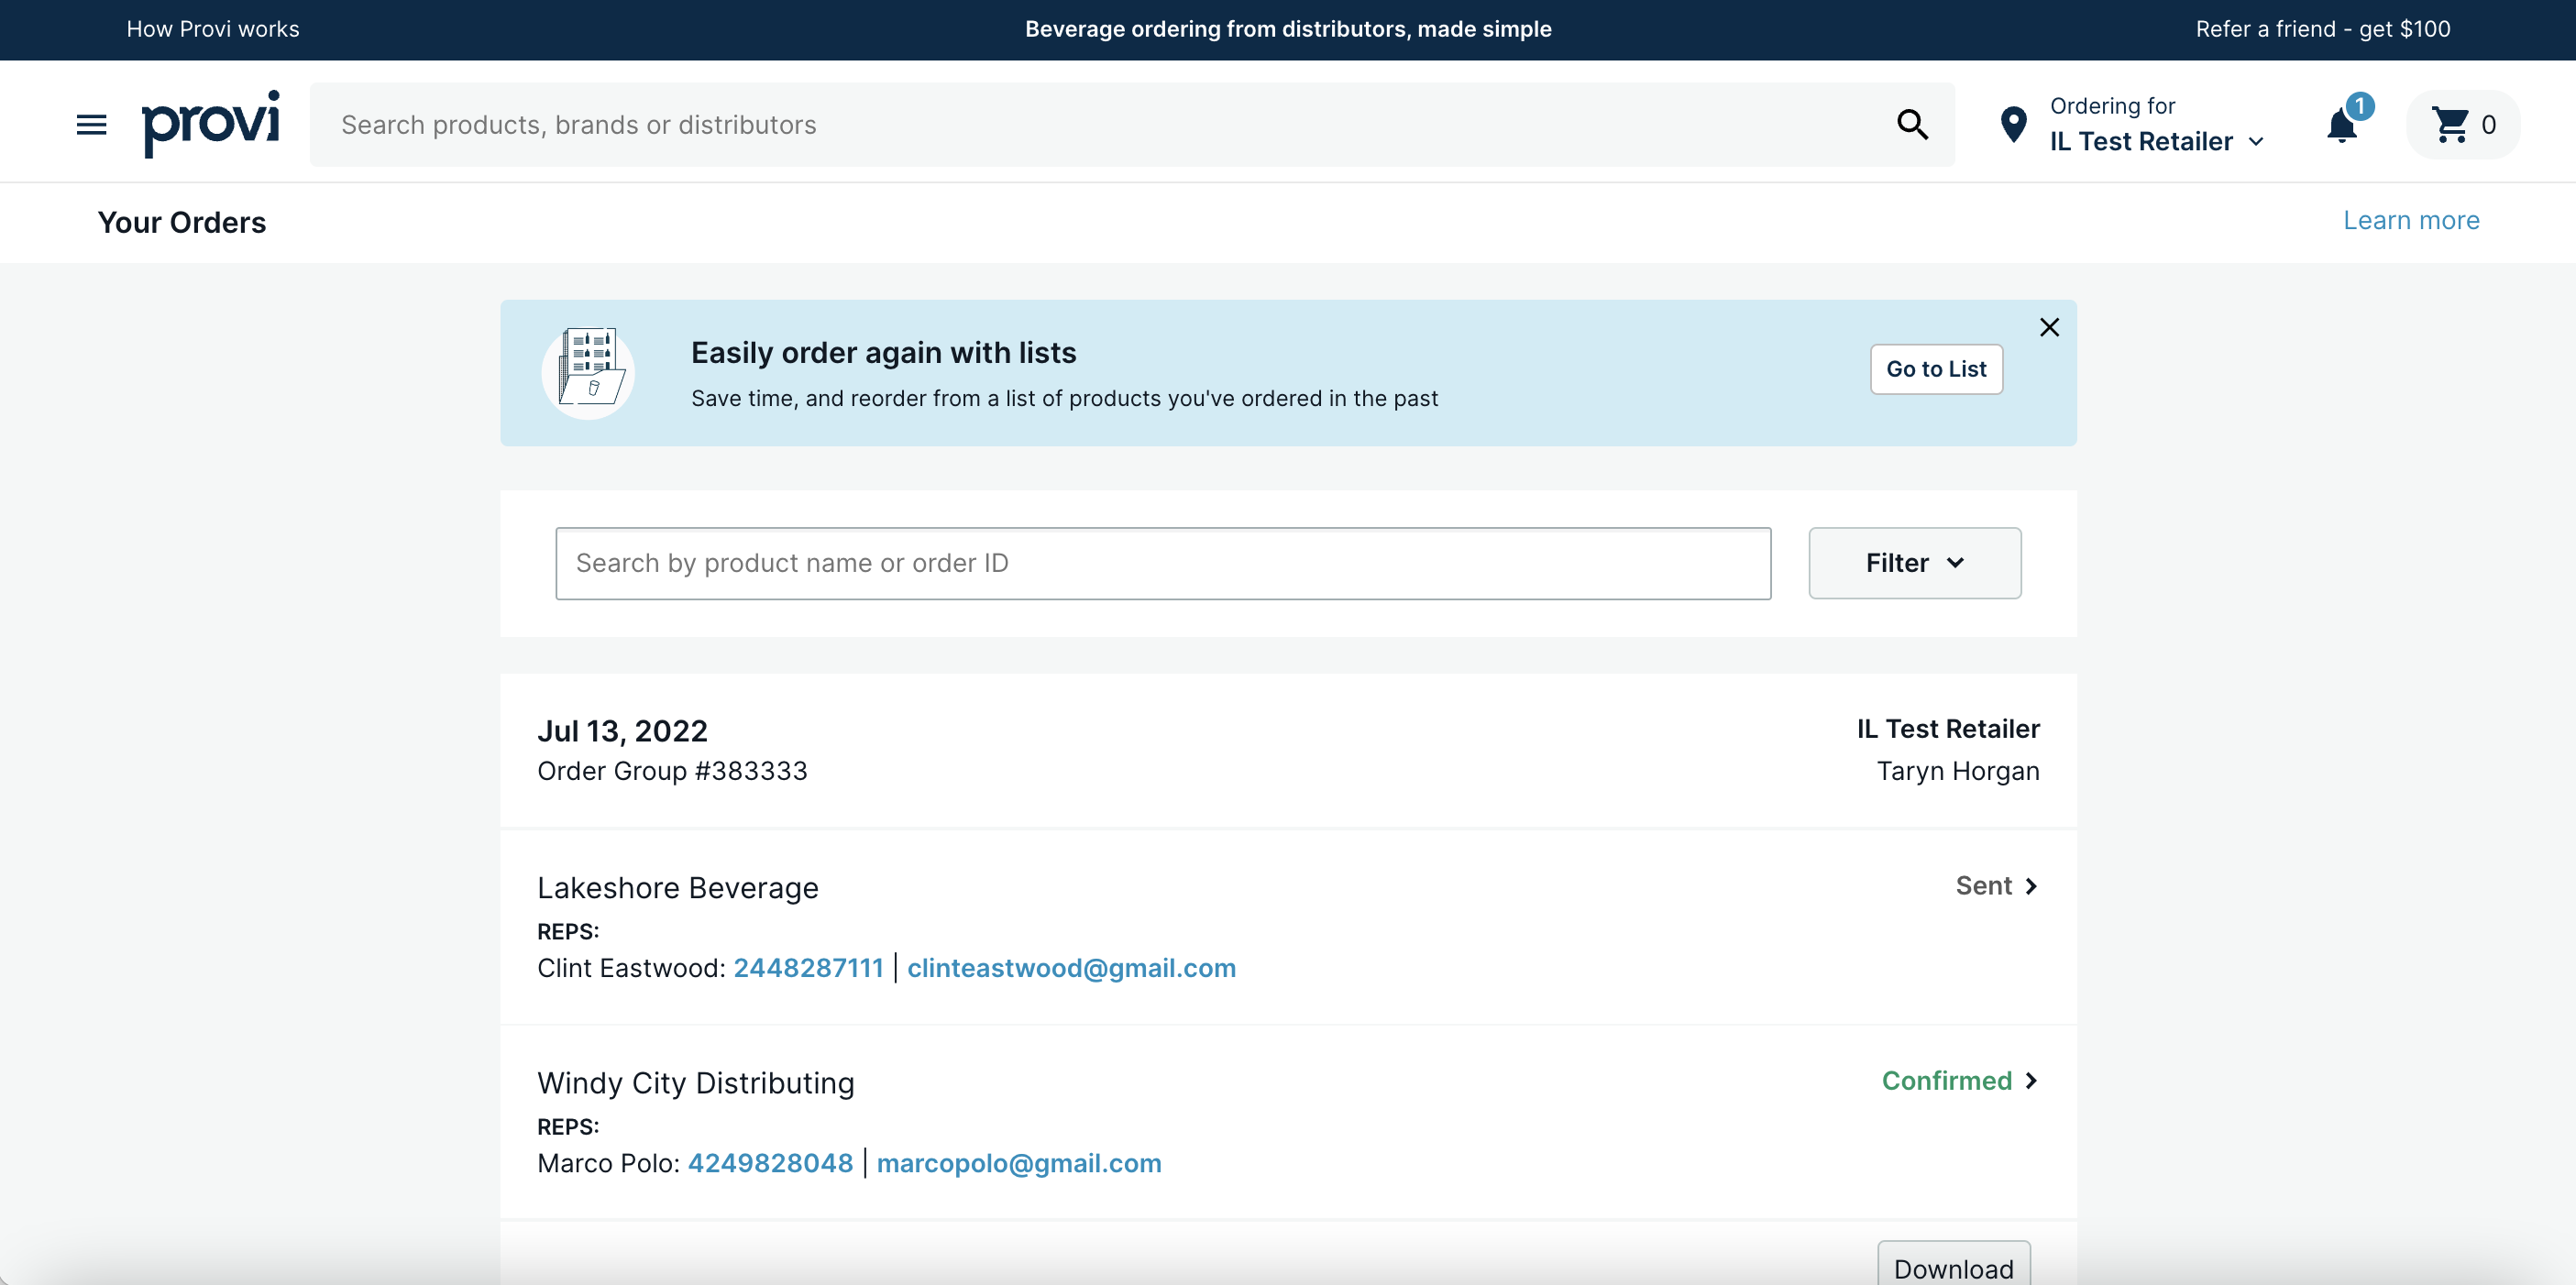2576x1285 pixels.
Task: Click the Provi logo
Action: coord(211,123)
